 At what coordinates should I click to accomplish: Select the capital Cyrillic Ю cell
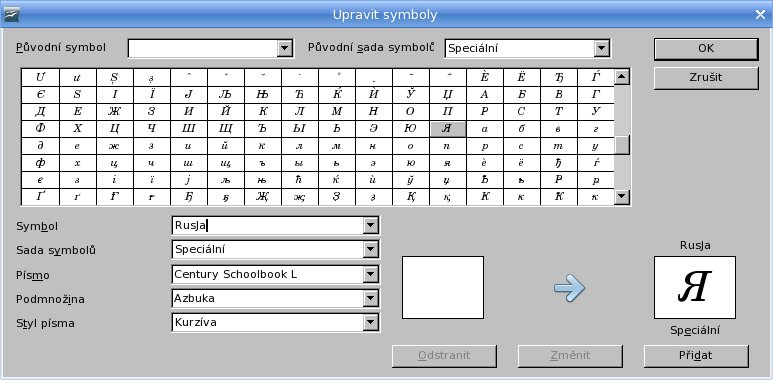coord(411,129)
